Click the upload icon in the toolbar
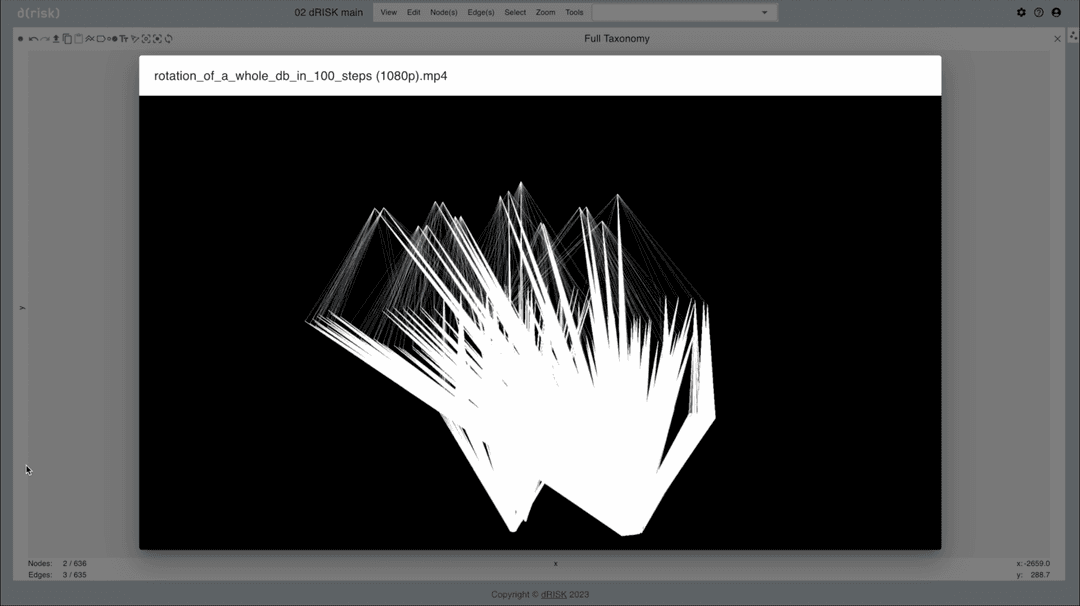Screen dimensions: 1080x606 pos(56,39)
